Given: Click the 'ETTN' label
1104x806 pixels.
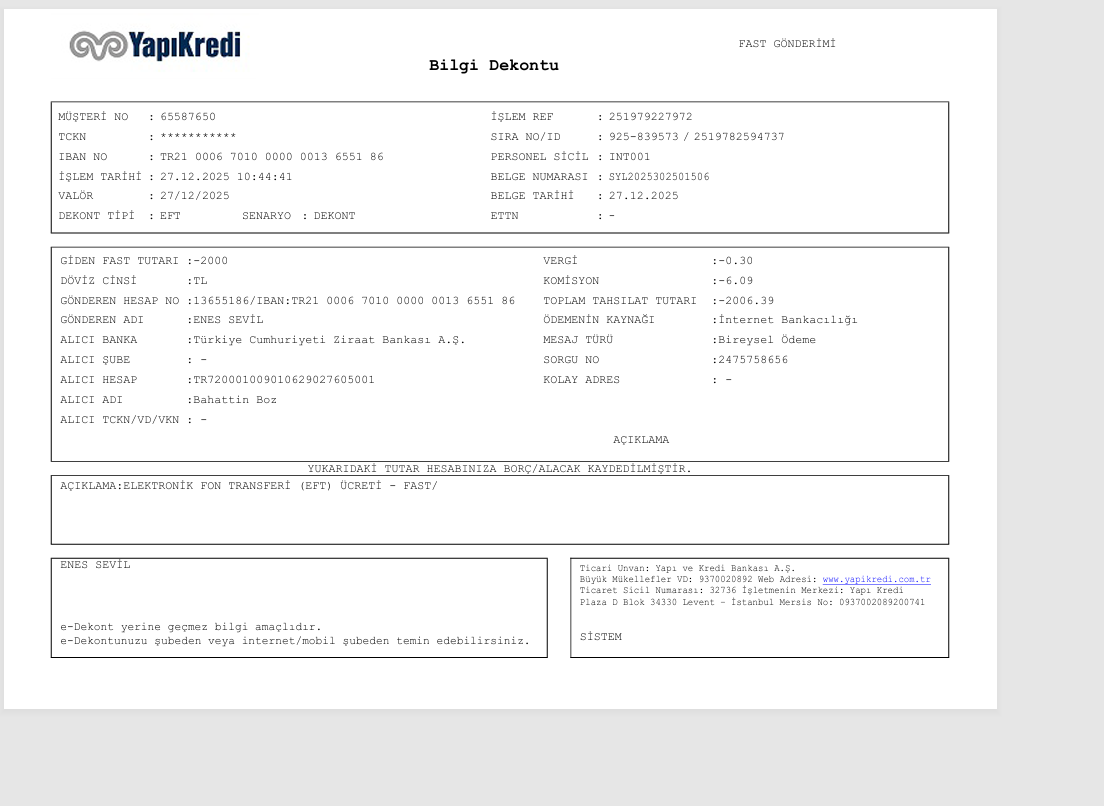Looking at the screenshot, I should [x=504, y=216].
